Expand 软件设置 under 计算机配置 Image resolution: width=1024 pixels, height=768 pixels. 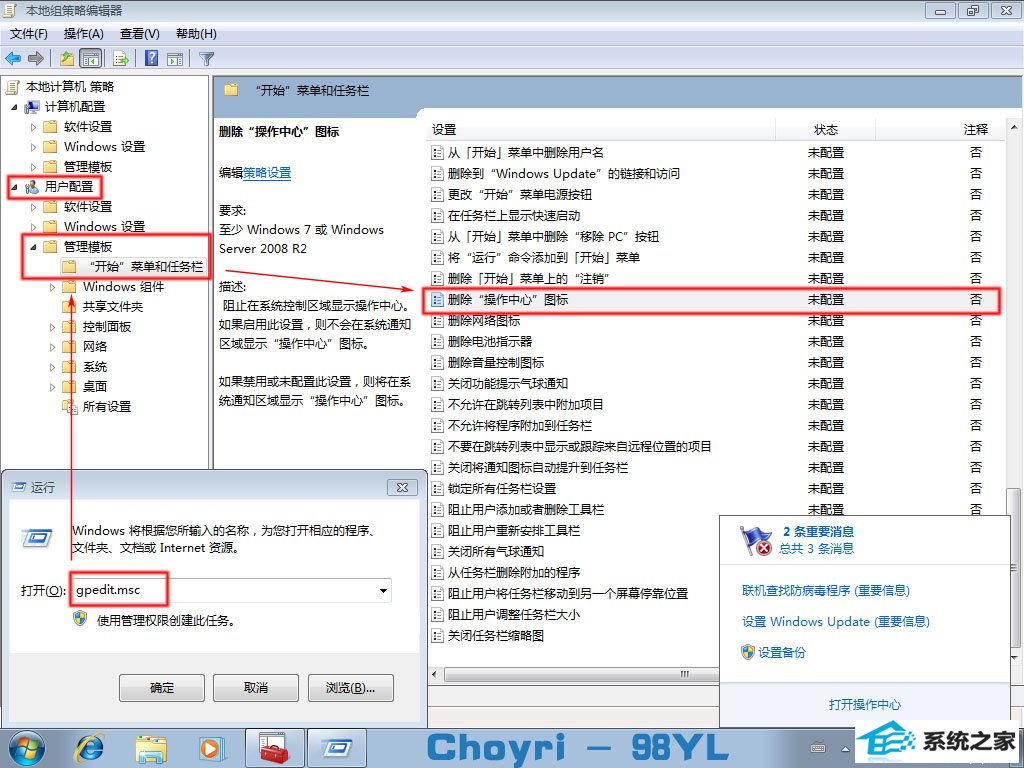pyautogui.click(x=33, y=127)
